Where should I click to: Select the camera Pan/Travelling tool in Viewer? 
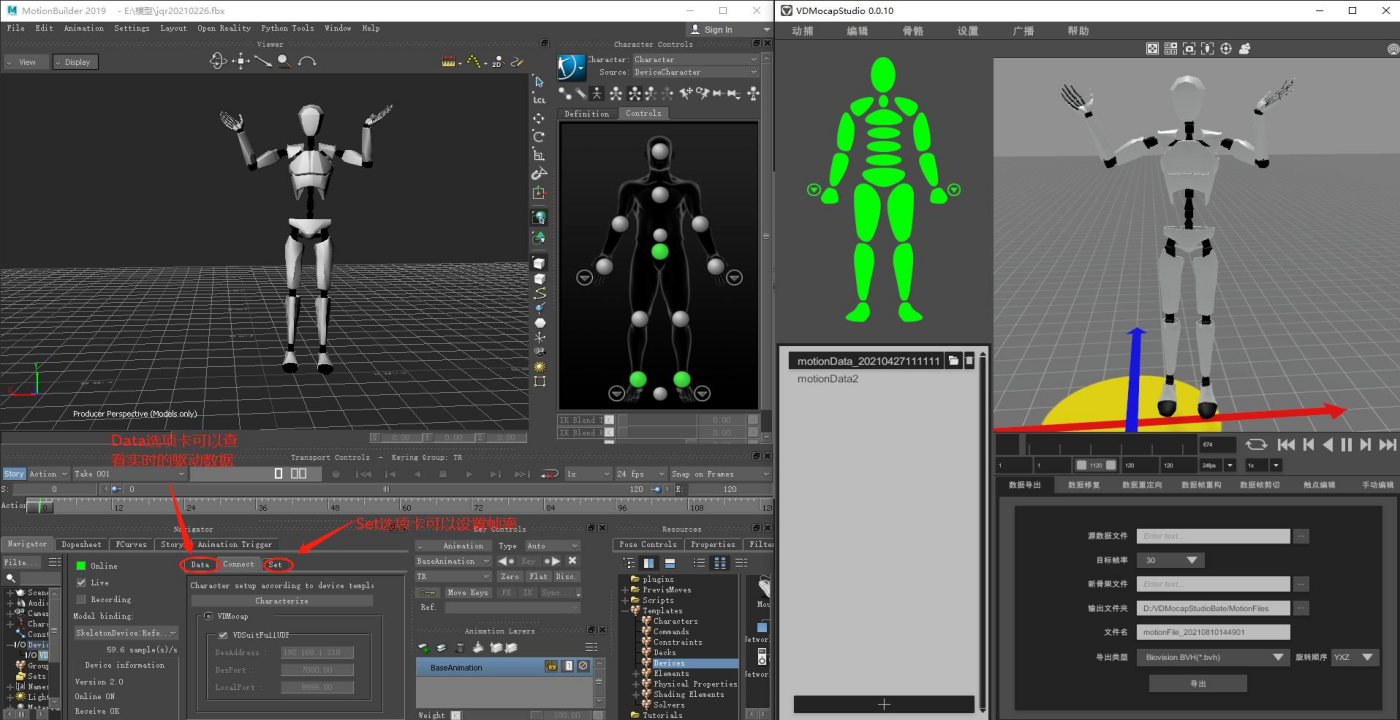241,61
